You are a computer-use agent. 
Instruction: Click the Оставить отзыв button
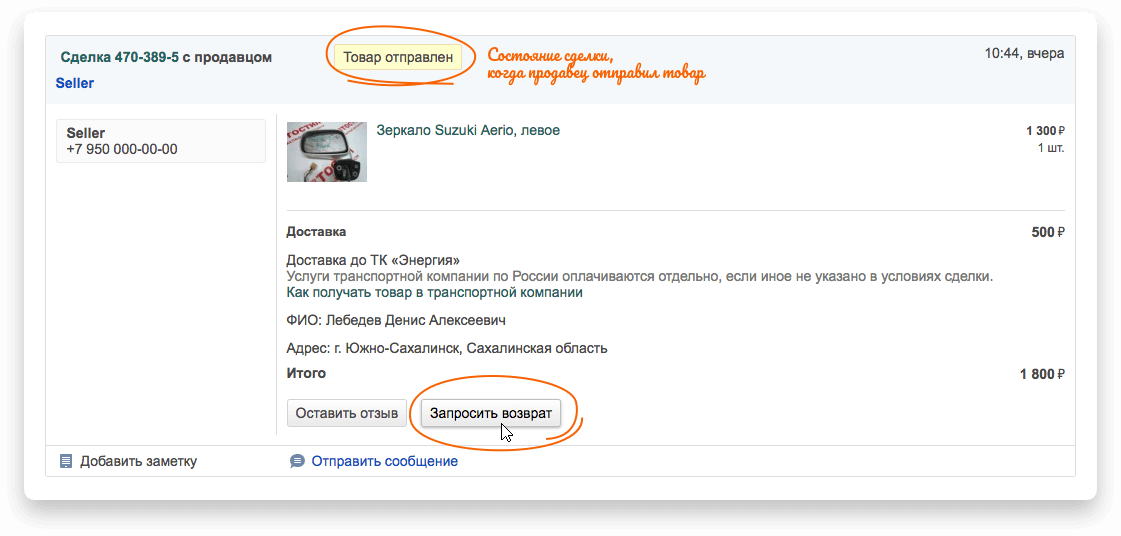coord(347,413)
